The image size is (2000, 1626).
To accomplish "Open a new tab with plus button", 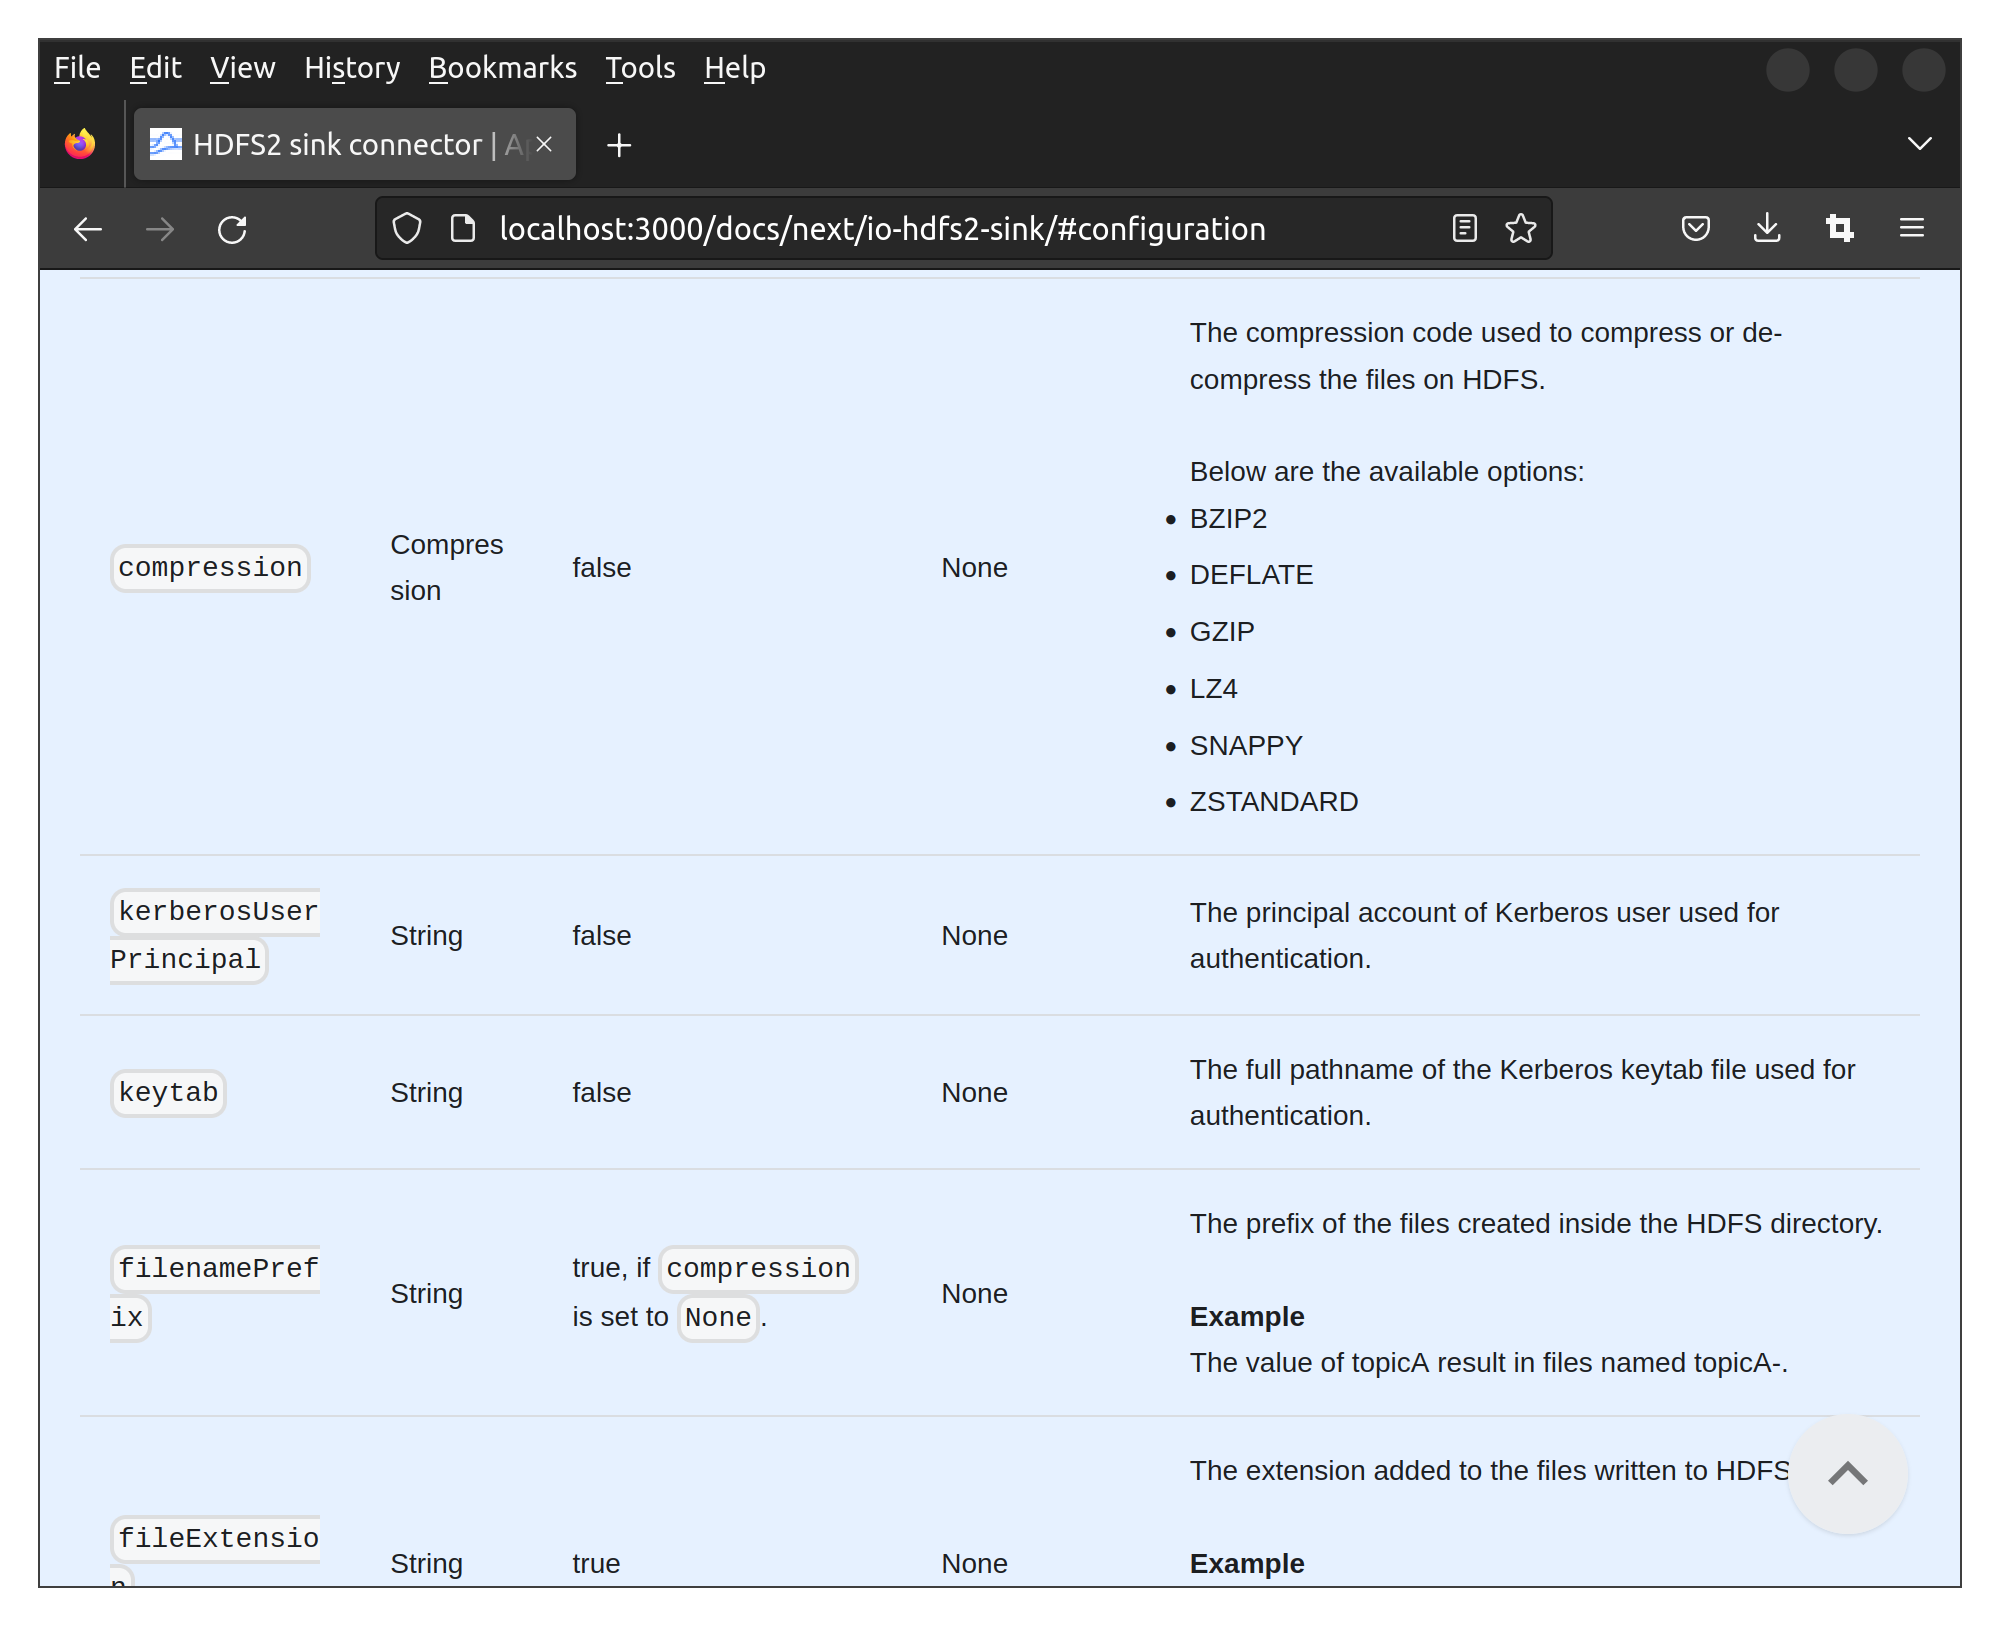I will coord(619,145).
